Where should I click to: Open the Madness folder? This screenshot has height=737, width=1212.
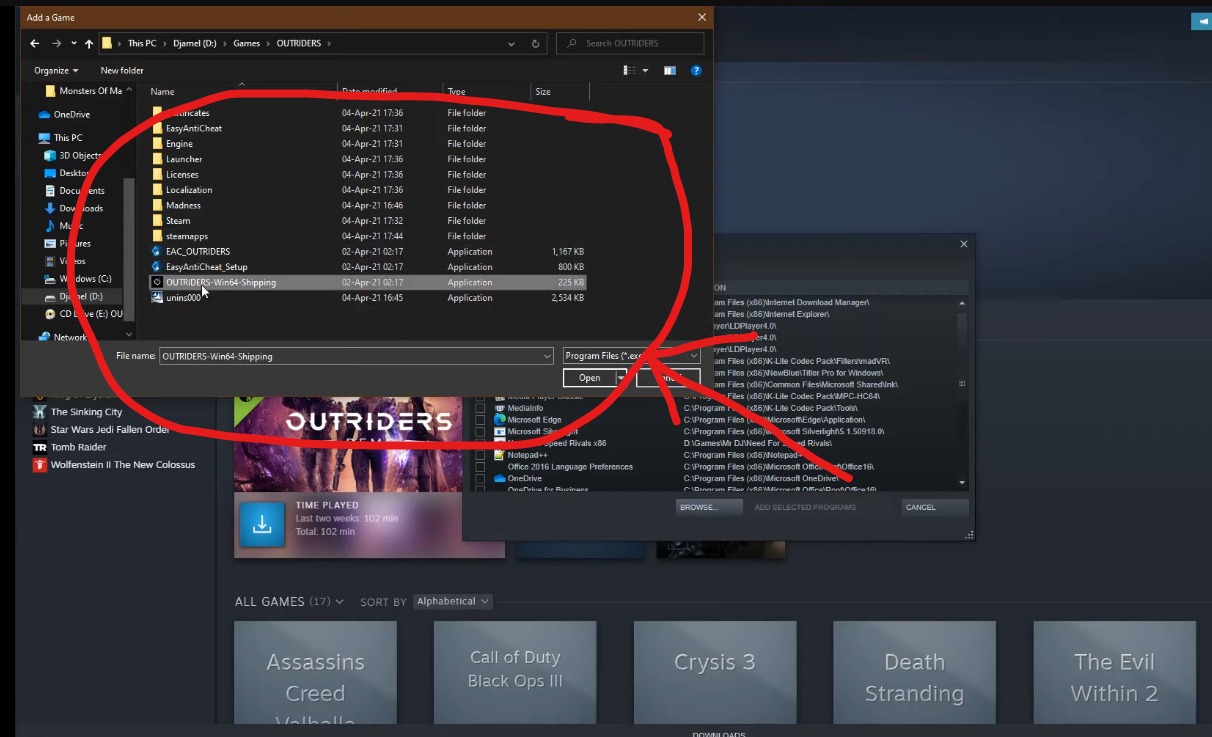[x=183, y=205]
